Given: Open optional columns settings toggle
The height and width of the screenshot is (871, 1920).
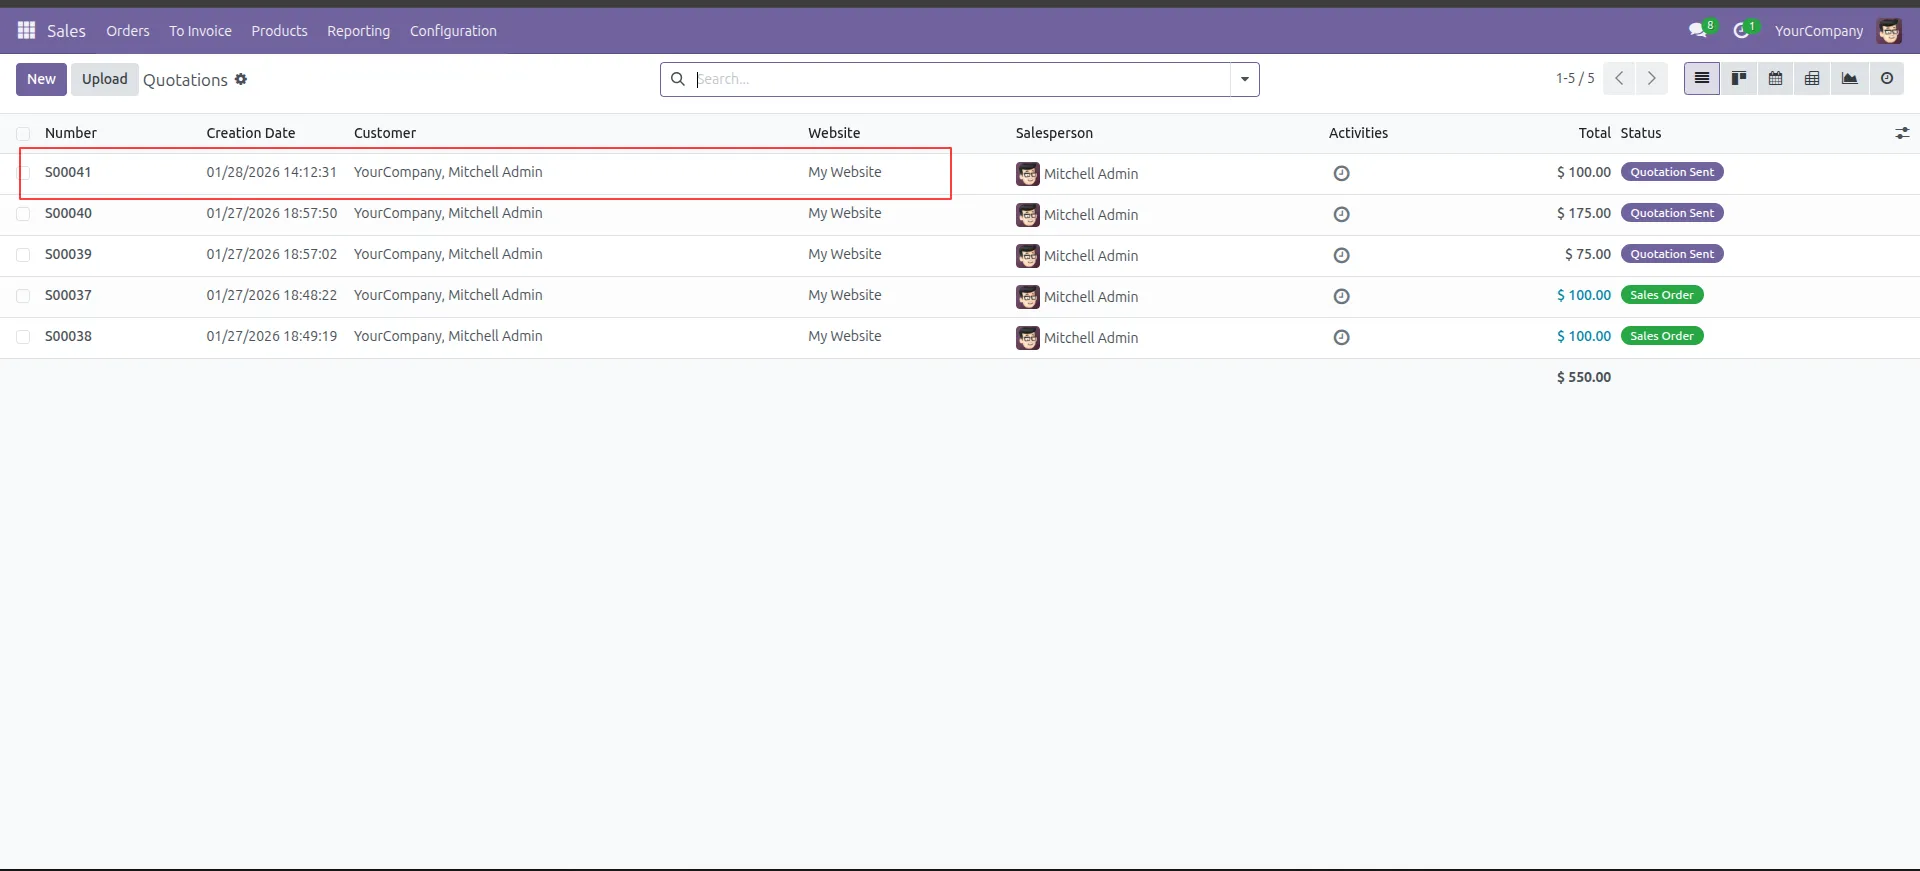Looking at the screenshot, I should coord(1901,133).
